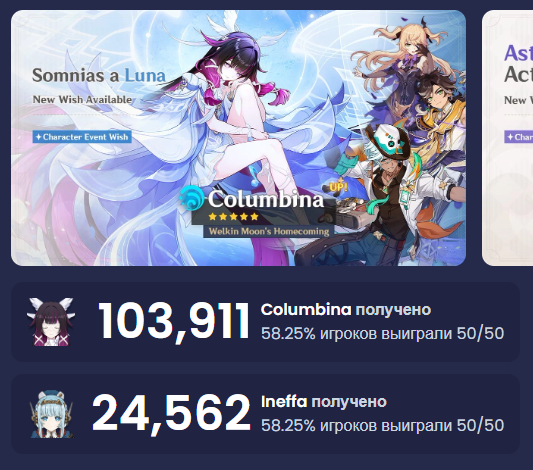Click Welkin Moon's Homecoming subtitle
Viewport: 533px width, 470px height.
(269, 231)
